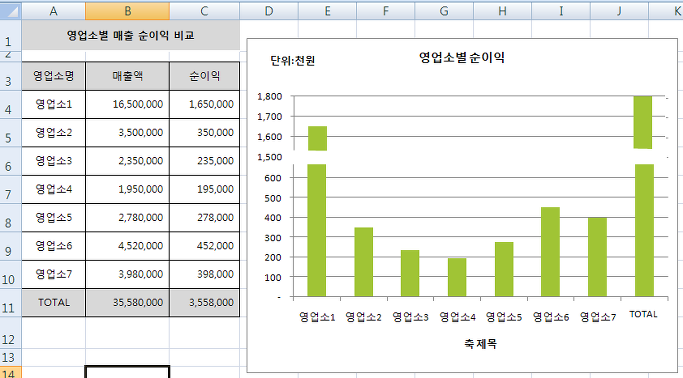This screenshot has width=683, height=378.
Task: Select cell with value 350,000
Action: tap(204, 133)
